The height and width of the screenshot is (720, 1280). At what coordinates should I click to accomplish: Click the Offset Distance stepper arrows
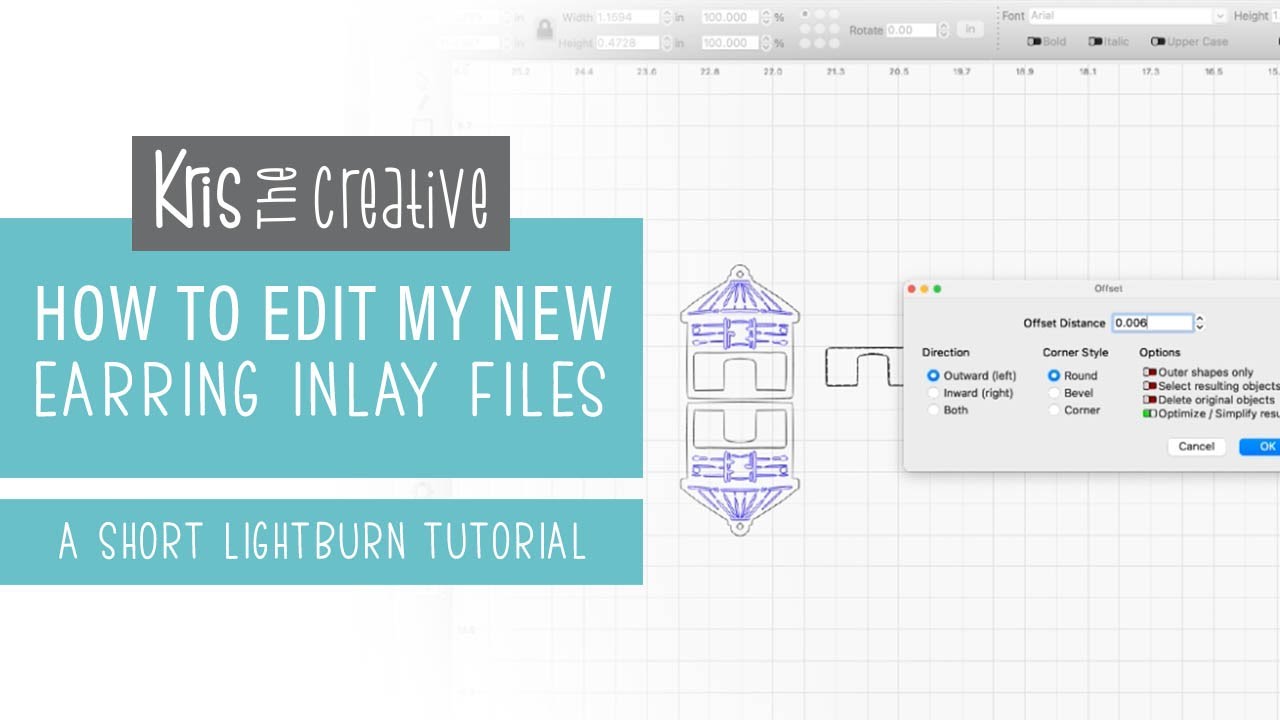coord(1200,323)
